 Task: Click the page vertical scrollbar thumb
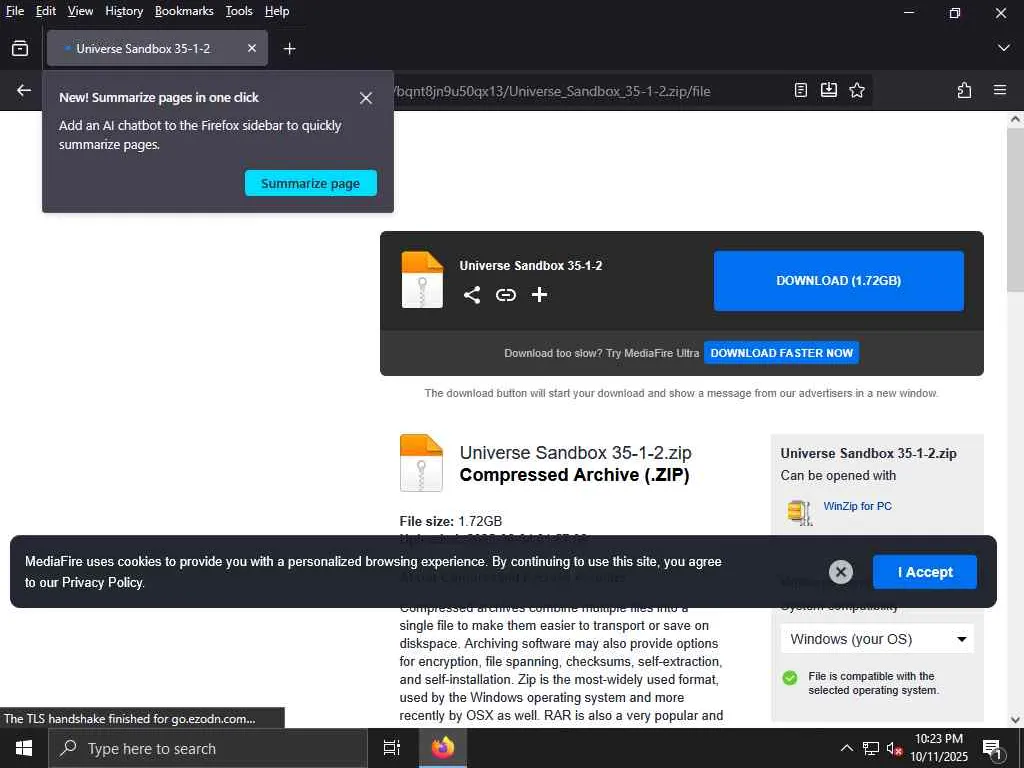coord(1015,211)
